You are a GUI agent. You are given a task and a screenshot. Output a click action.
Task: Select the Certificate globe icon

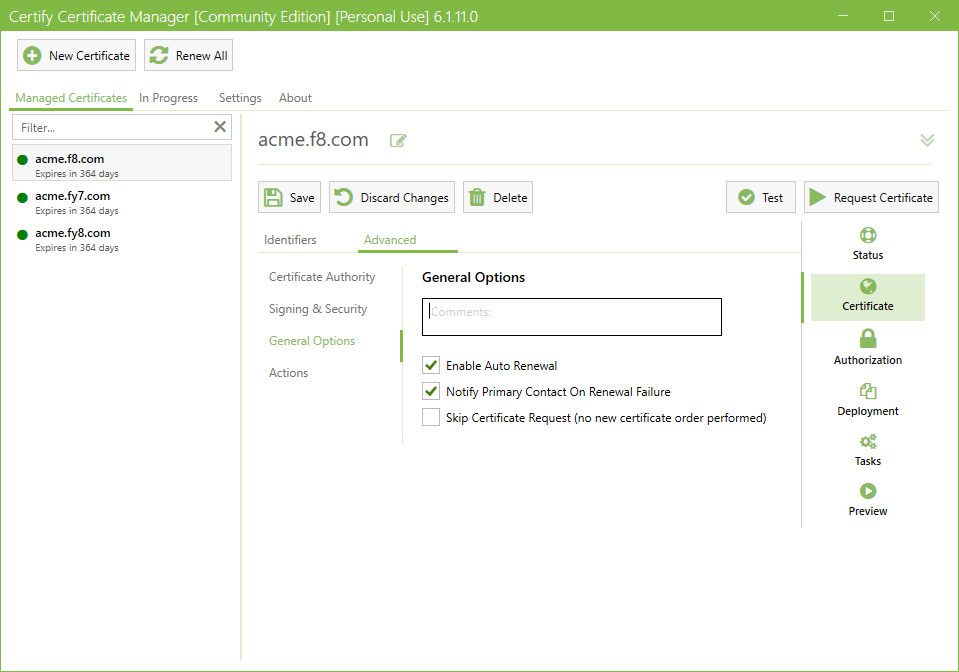[868, 287]
